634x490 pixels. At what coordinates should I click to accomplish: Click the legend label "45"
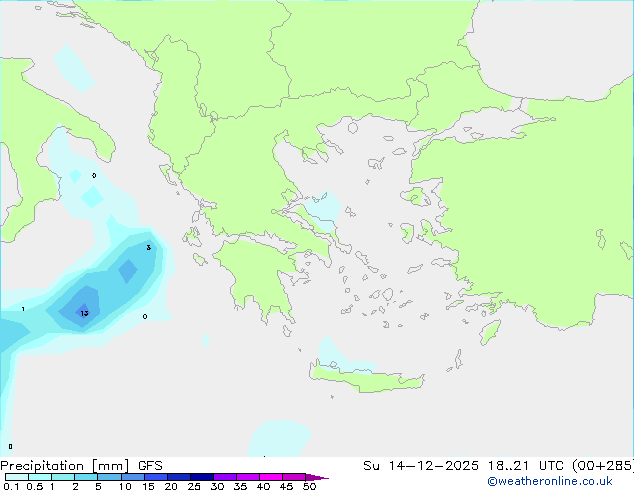tap(286, 486)
